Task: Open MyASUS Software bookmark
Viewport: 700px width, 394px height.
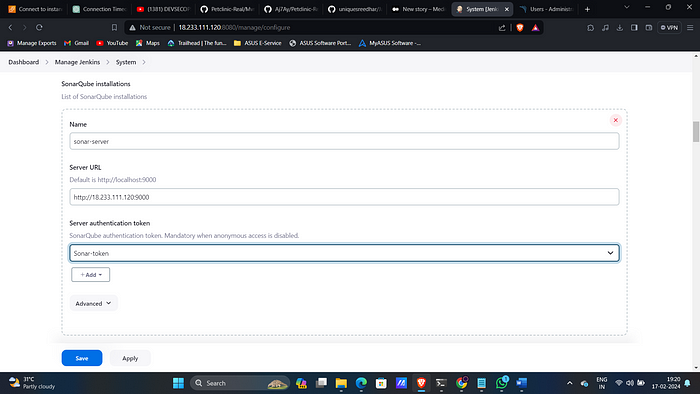Action: (390, 43)
